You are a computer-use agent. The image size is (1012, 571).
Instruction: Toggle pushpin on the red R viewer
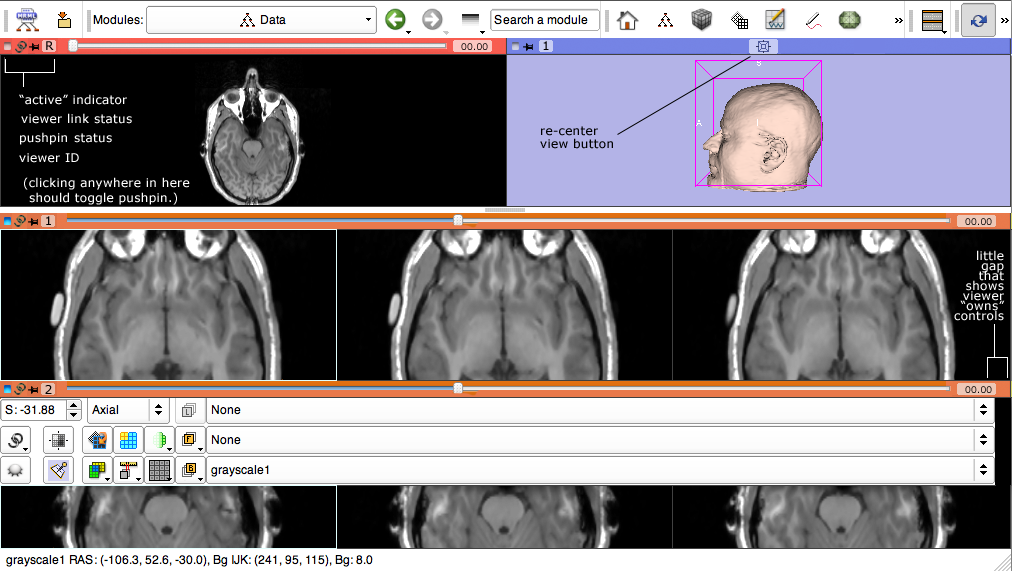pyautogui.click(x=34, y=47)
